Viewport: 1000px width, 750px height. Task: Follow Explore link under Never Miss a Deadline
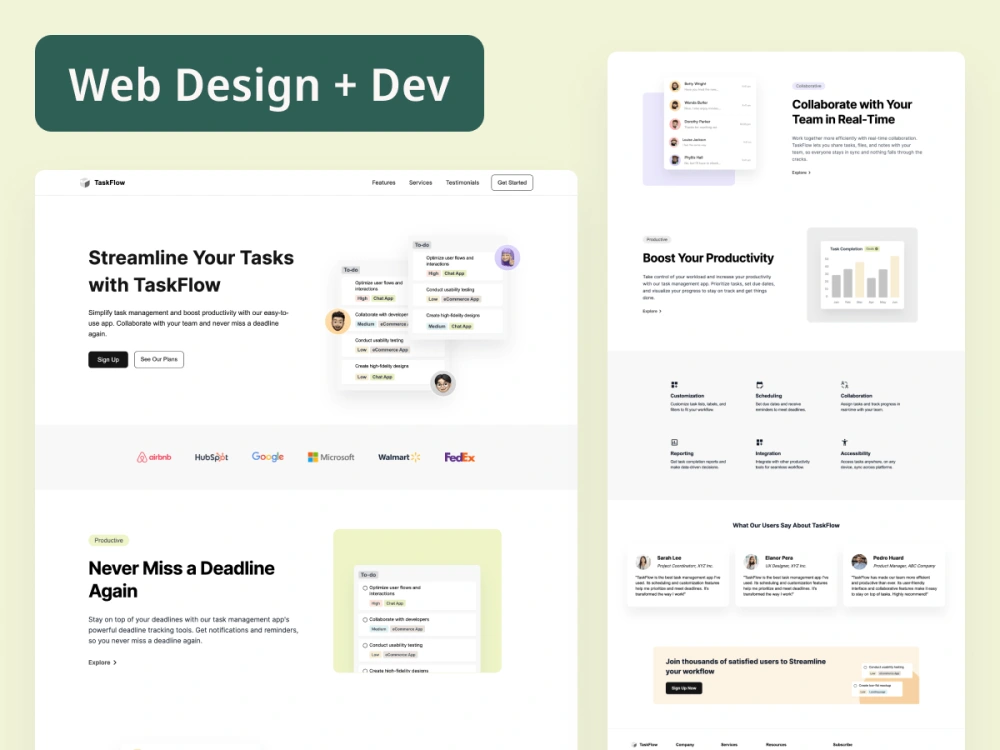tap(102, 663)
